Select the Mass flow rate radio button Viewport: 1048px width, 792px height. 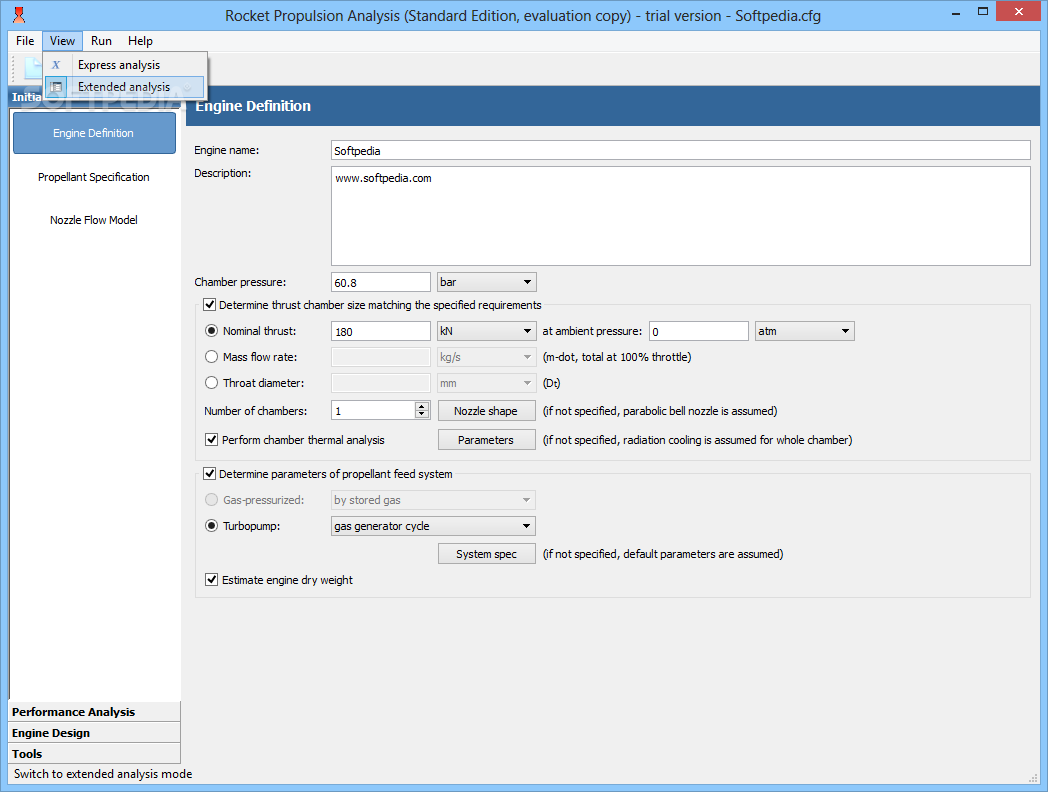pyautogui.click(x=212, y=357)
